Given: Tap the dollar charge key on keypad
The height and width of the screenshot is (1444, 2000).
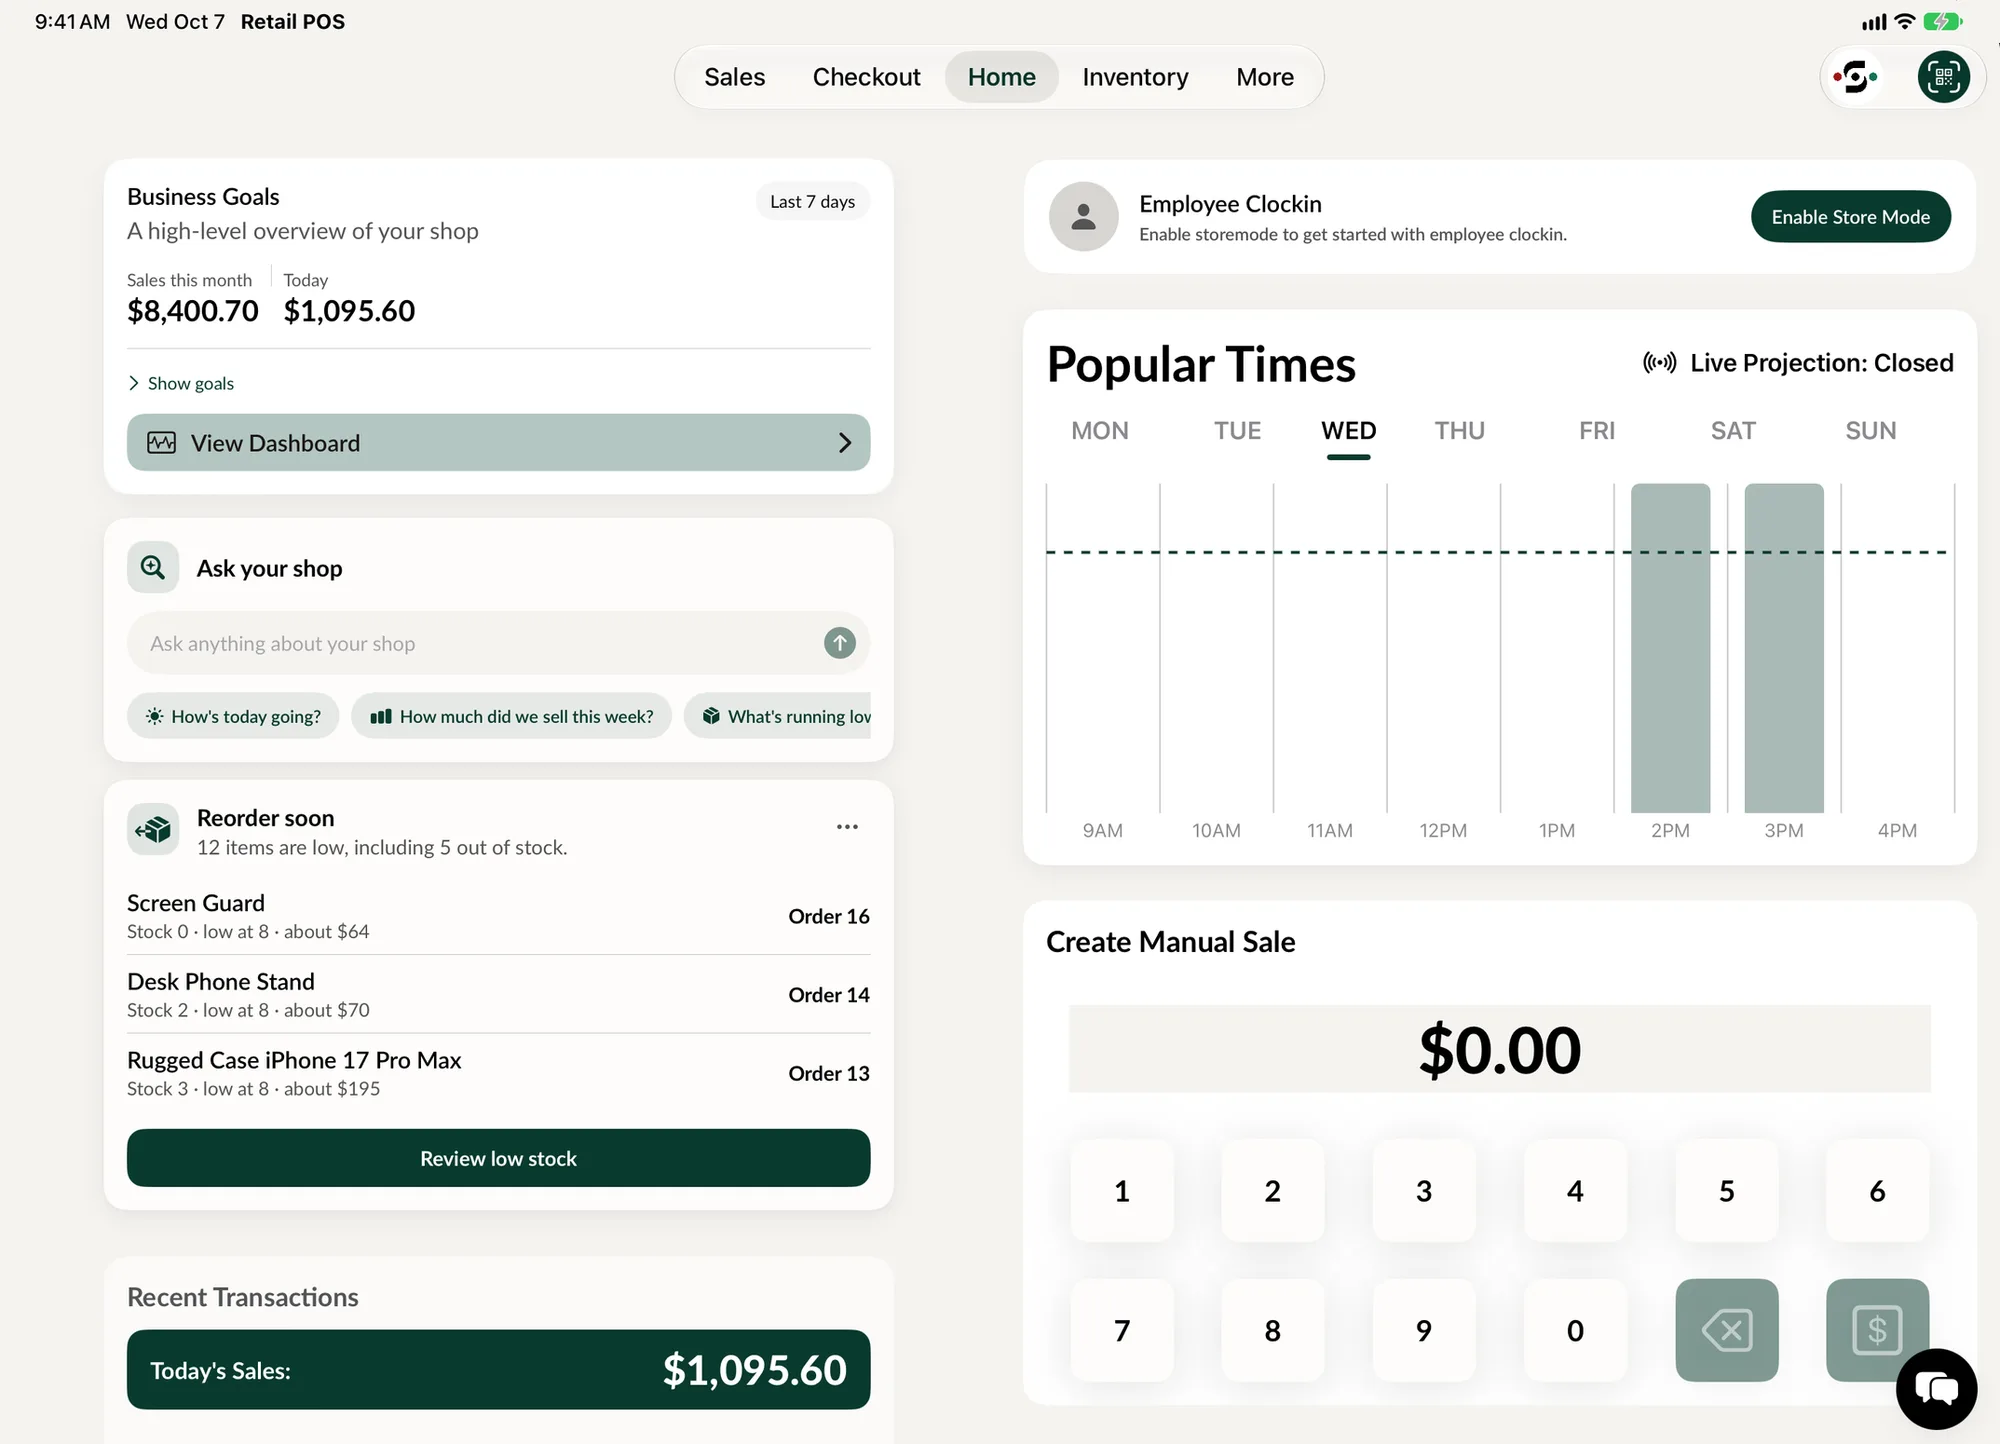Looking at the screenshot, I should coord(1877,1330).
